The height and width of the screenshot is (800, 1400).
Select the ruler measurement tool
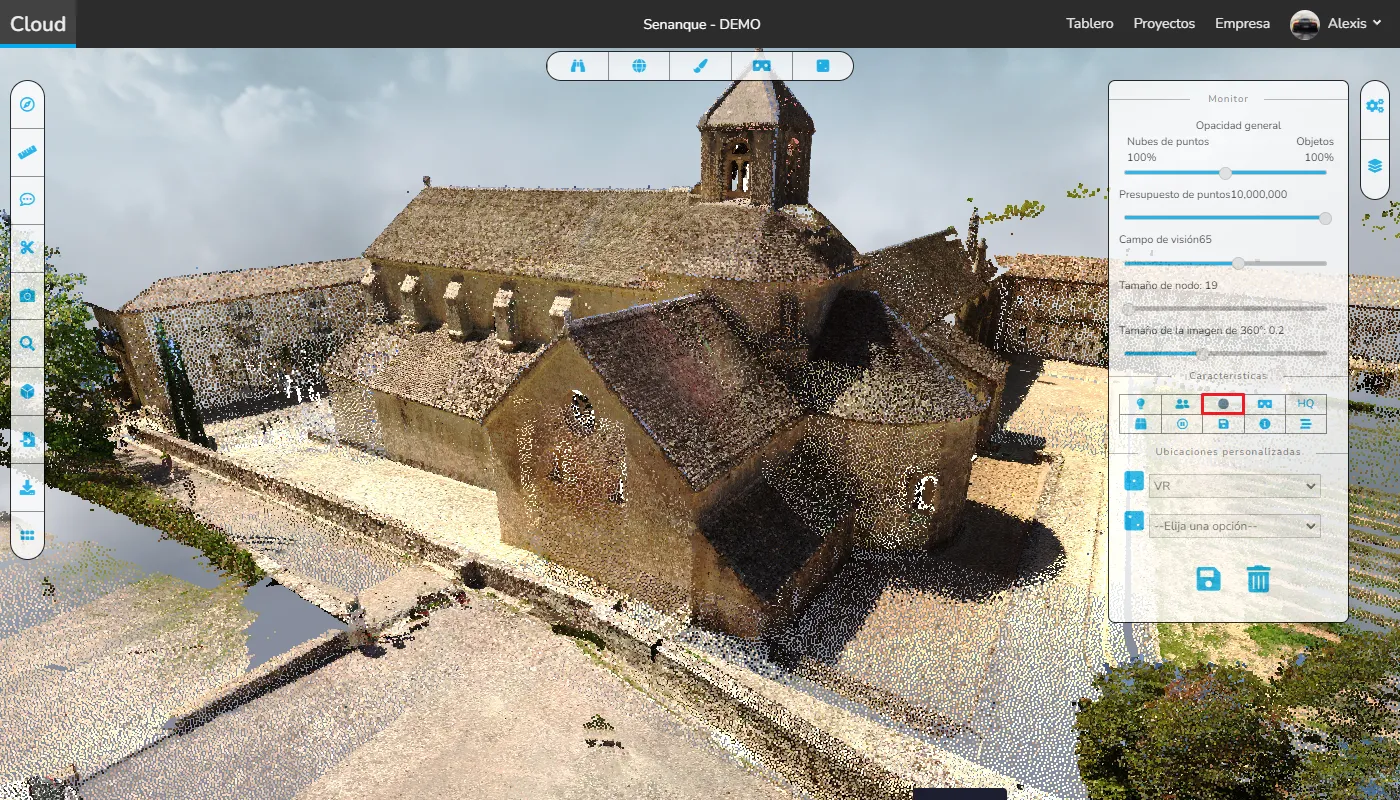[27, 152]
